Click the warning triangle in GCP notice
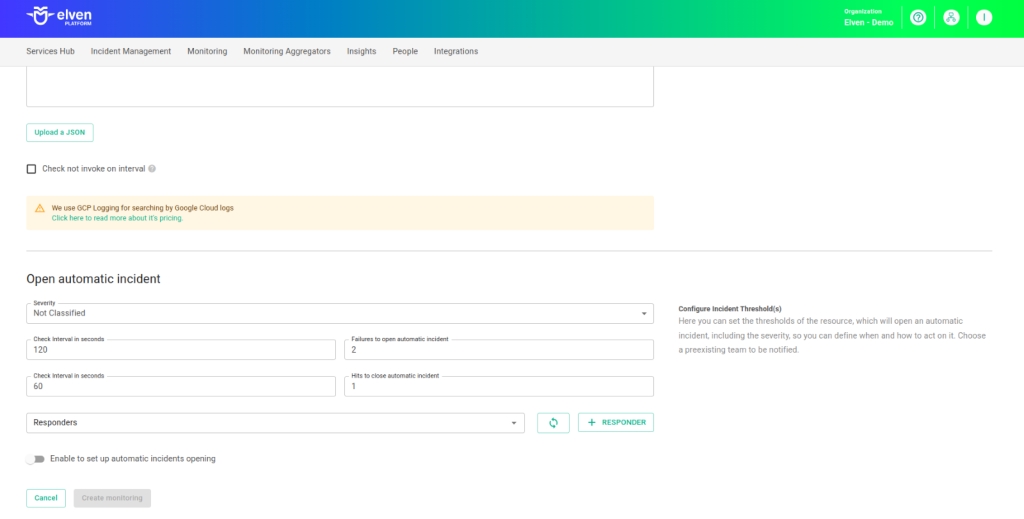 coord(40,208)
